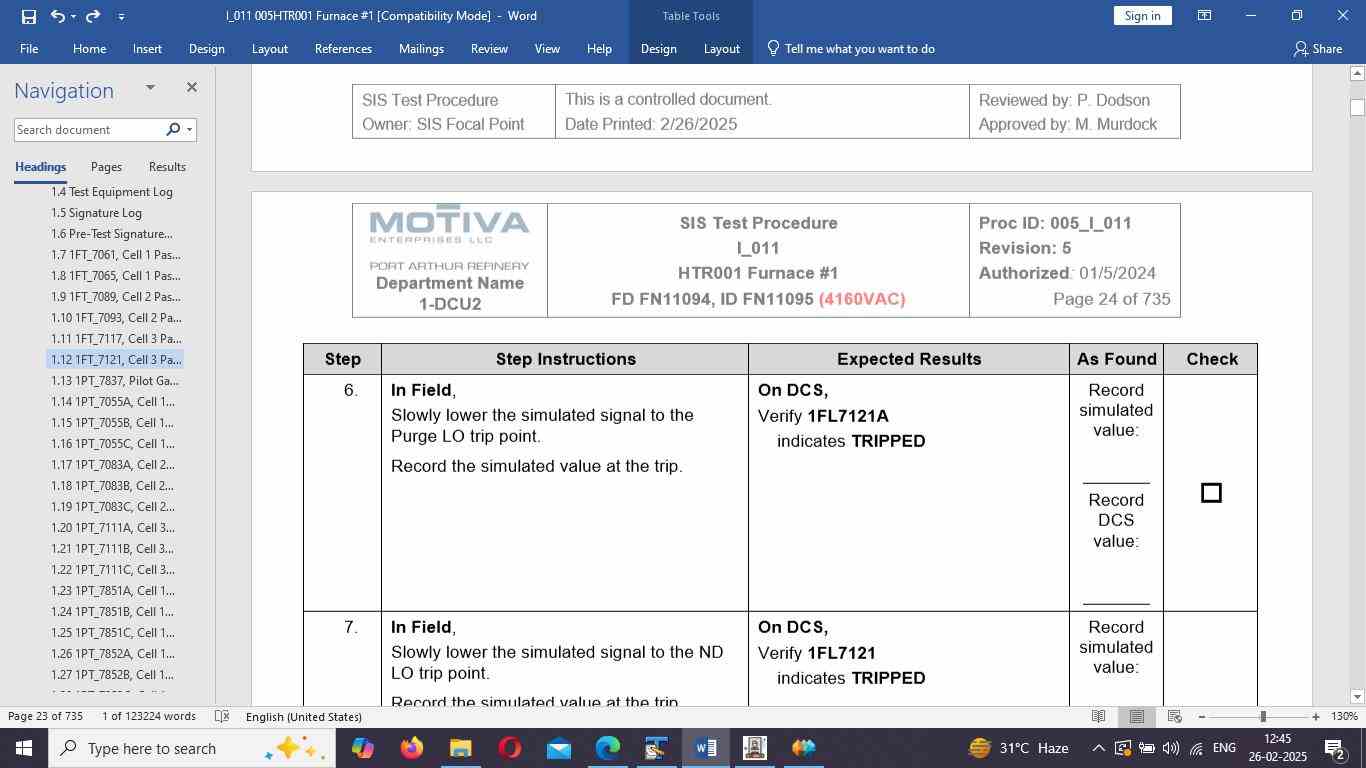Go to heading 1.13 1PT_7837, Pilot Gas
Screen dimensions: 1366x768
tap(115, 380)
